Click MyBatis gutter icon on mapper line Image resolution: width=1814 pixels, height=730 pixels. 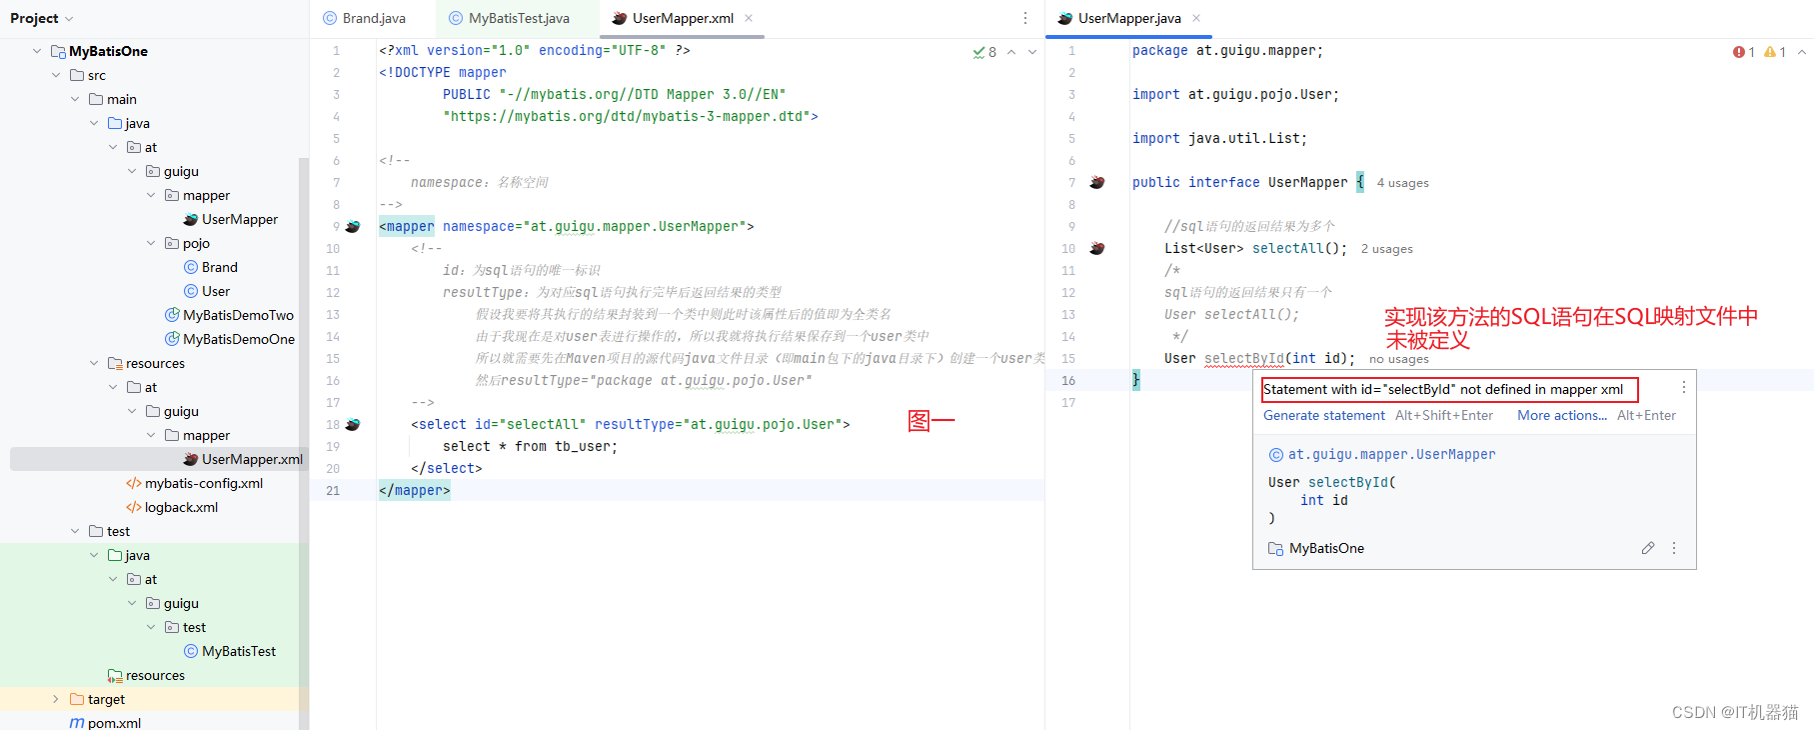pyautogui.click(x=353, y=227)
